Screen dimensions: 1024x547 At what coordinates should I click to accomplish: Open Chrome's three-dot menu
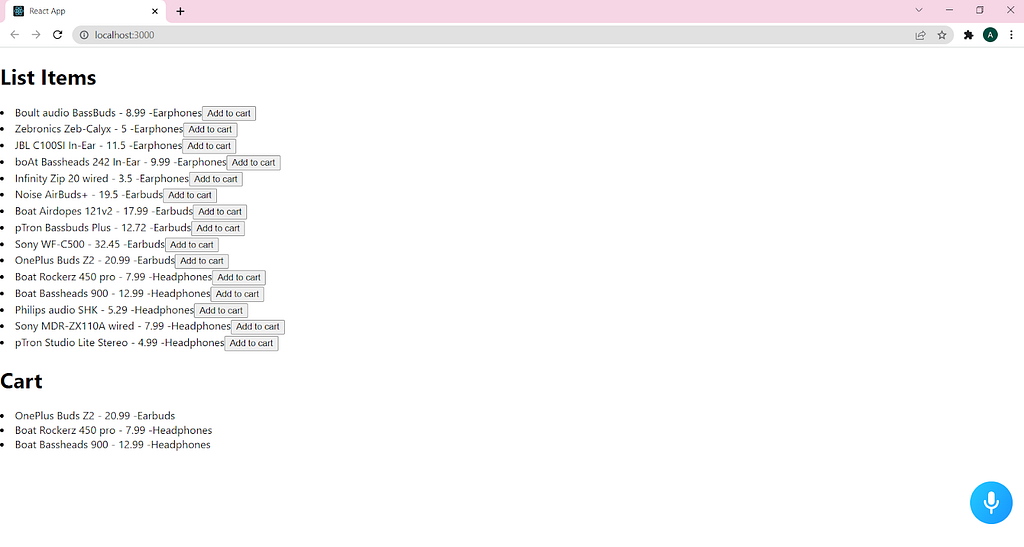1011,35
